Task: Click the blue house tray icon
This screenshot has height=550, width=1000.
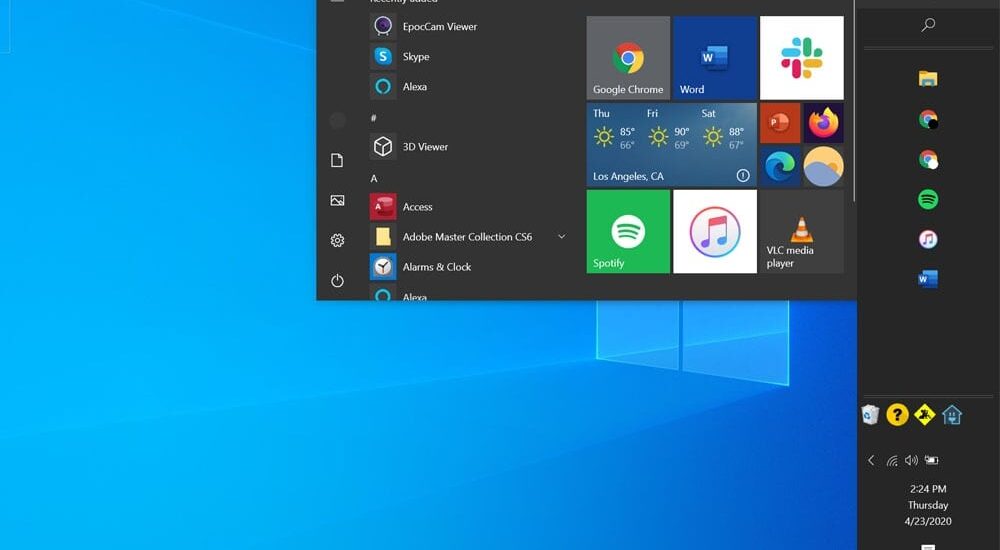Action: coord(952,415)
